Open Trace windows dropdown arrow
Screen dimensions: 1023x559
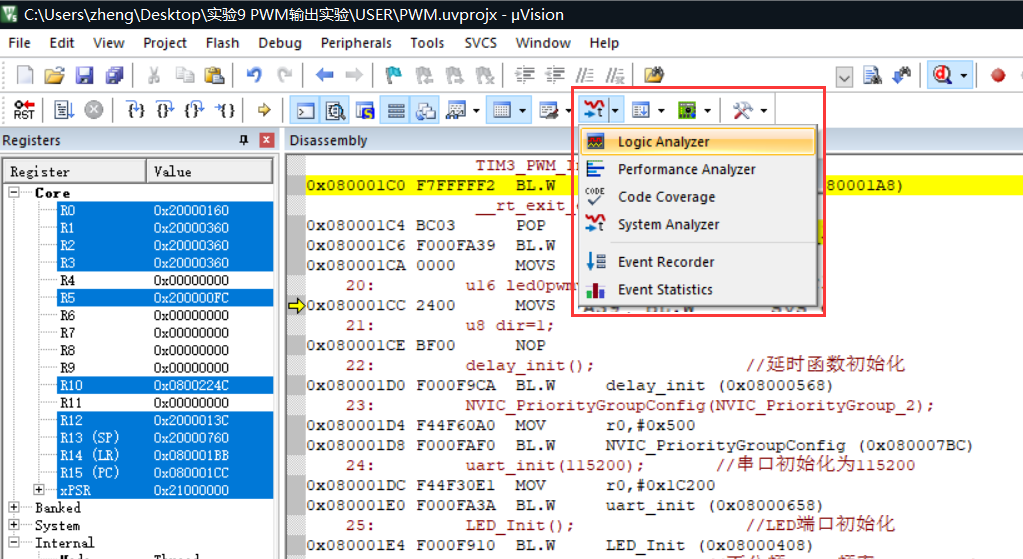pyautogui.click(x=661, y=111)
